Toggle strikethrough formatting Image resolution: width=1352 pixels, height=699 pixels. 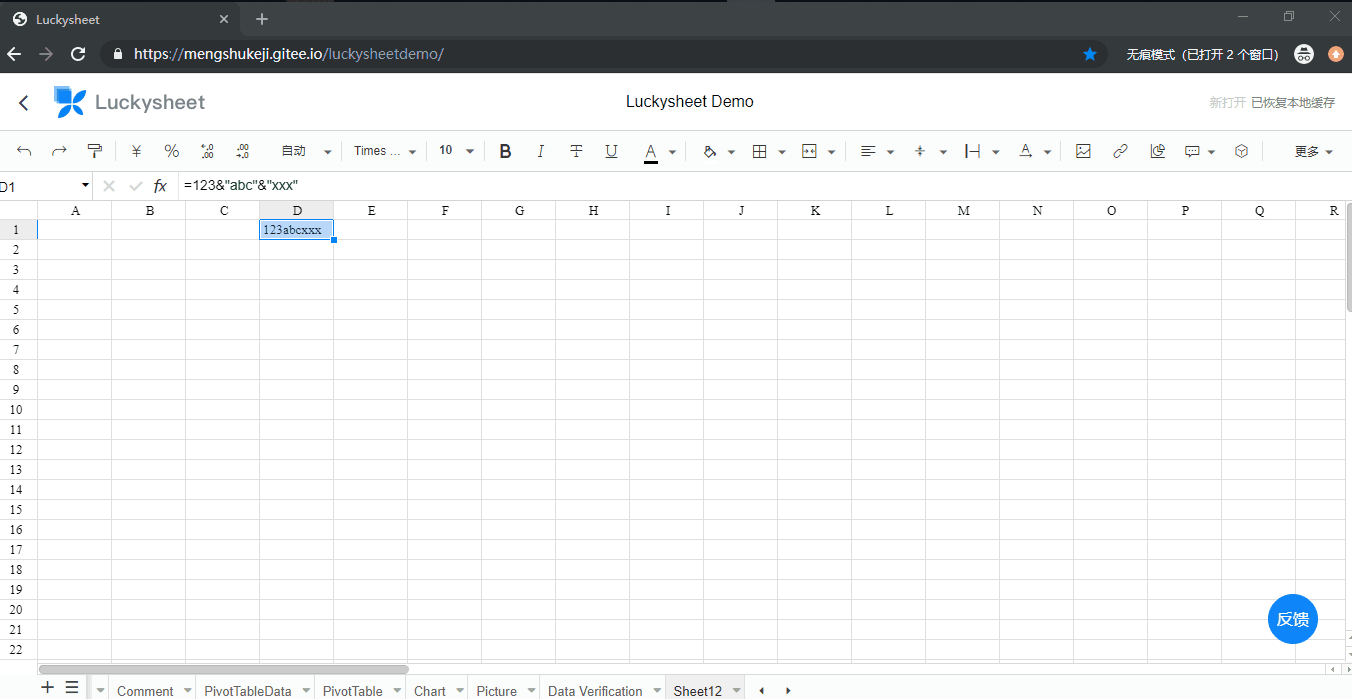pos(576,151)
